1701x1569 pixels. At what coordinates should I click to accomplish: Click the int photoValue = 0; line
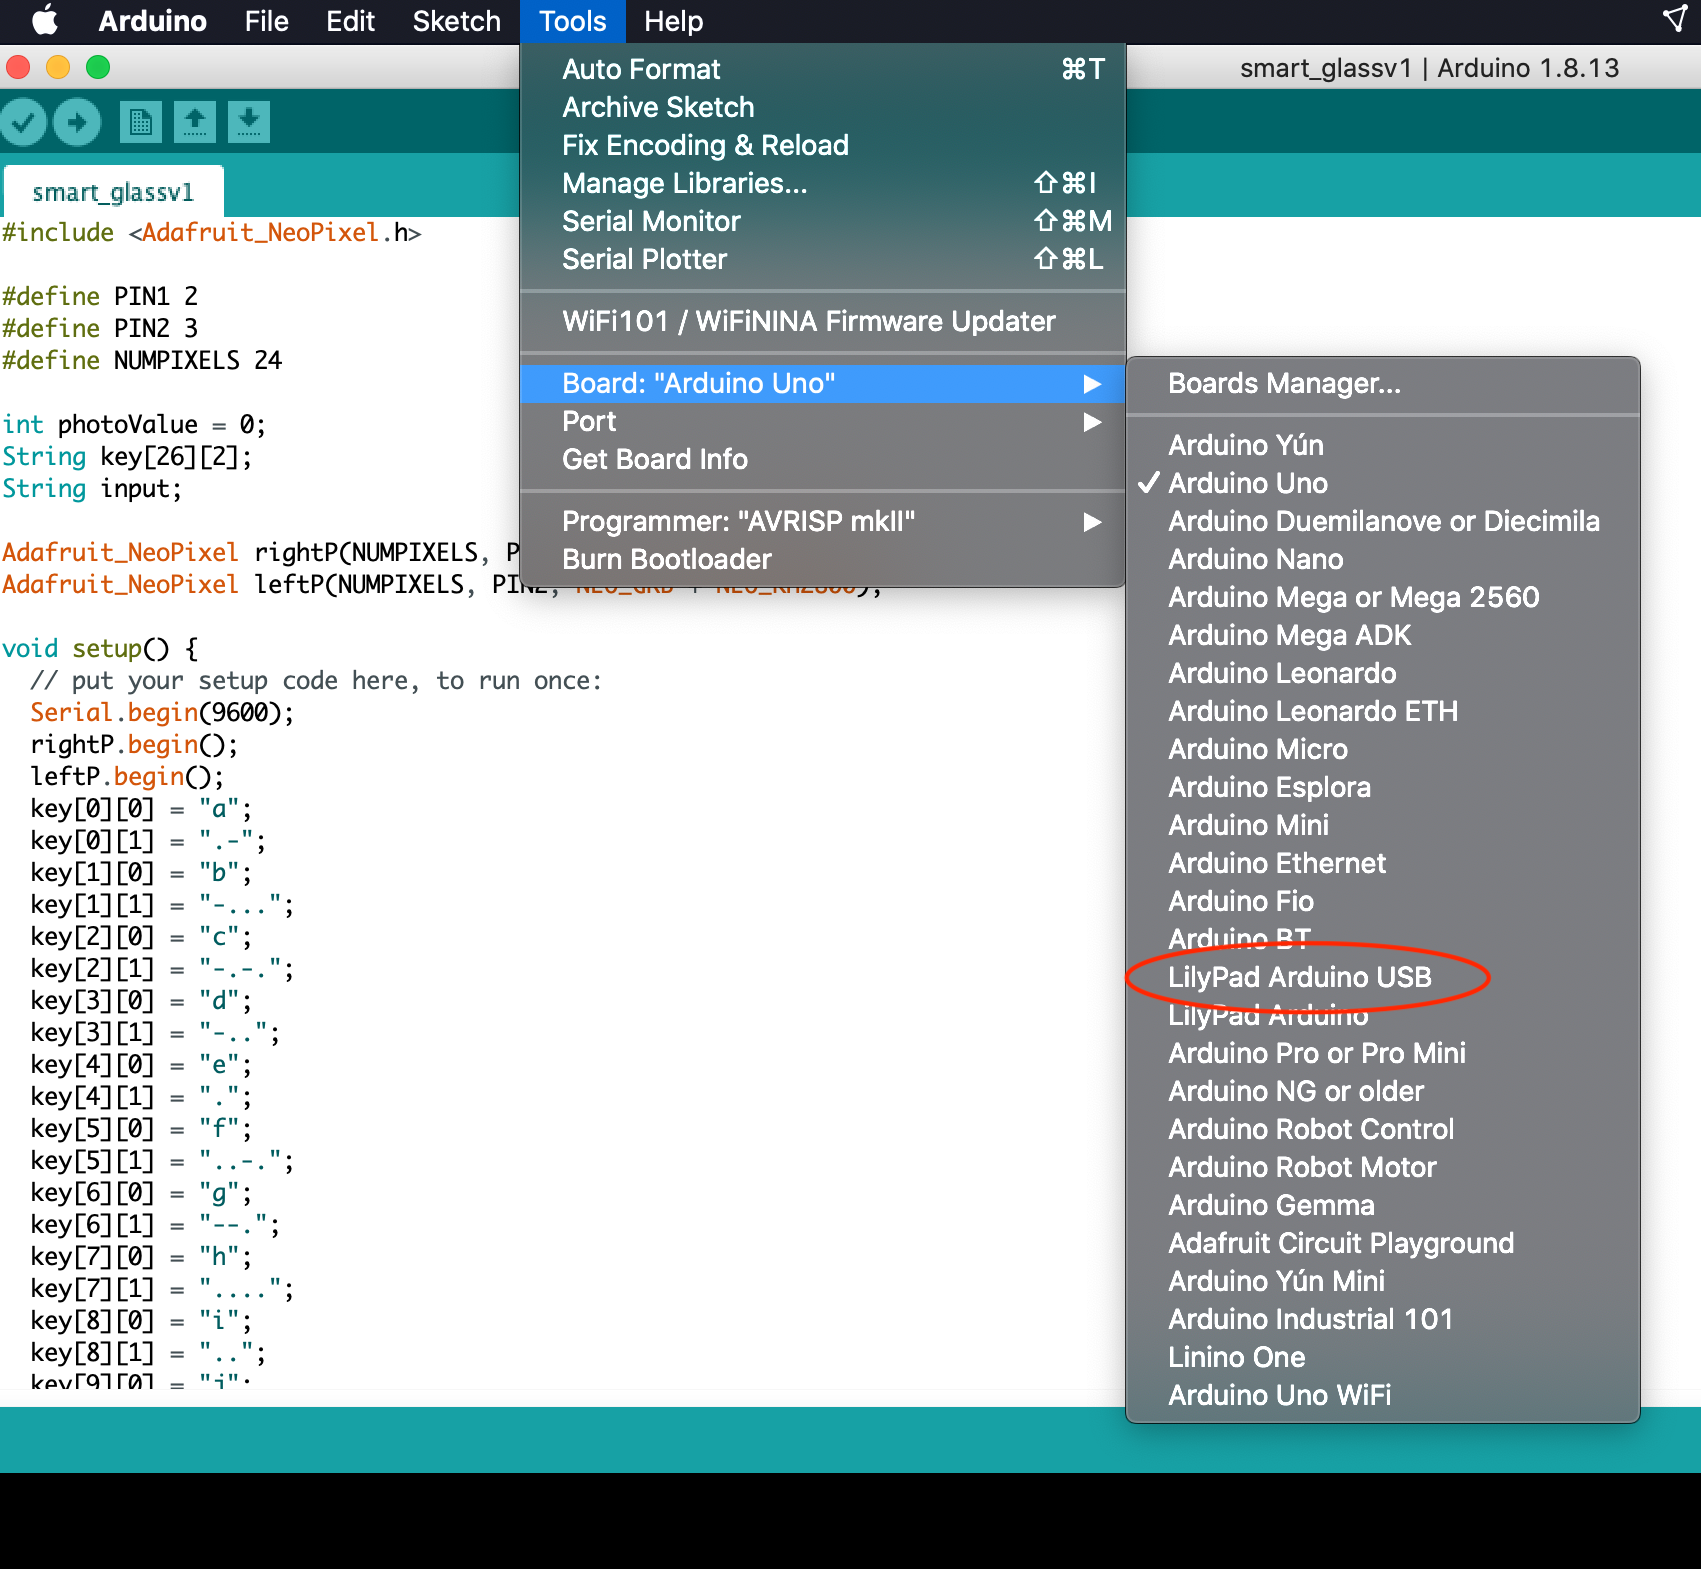point(134,424)
